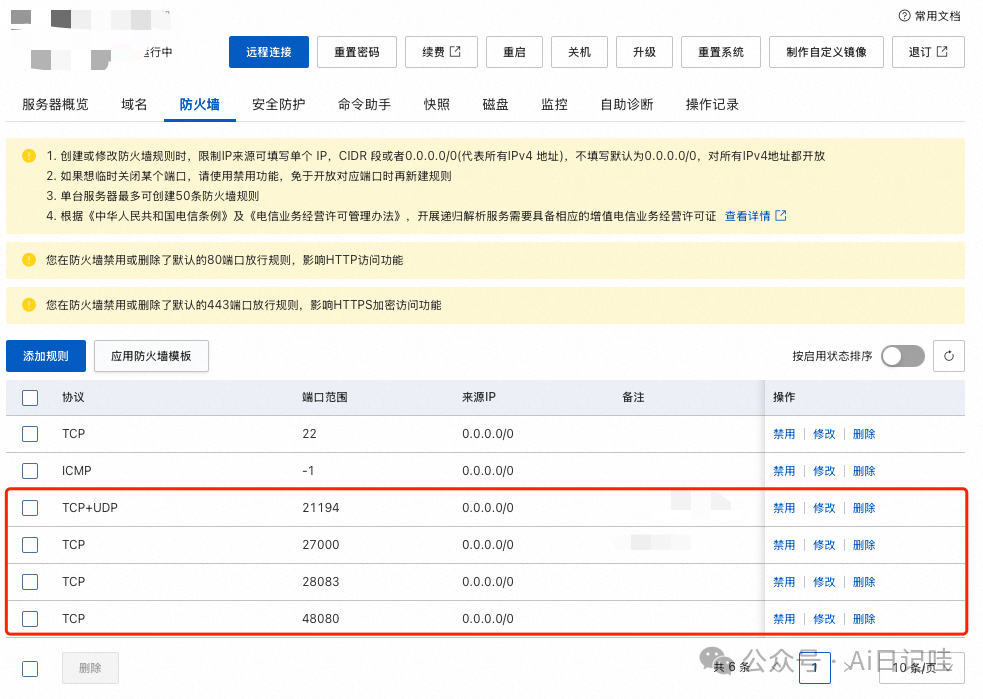The height and width of the screenshot is (699, 983).
Task: Check the TCP 48080 rule checkbox
Action: [30, 619]
